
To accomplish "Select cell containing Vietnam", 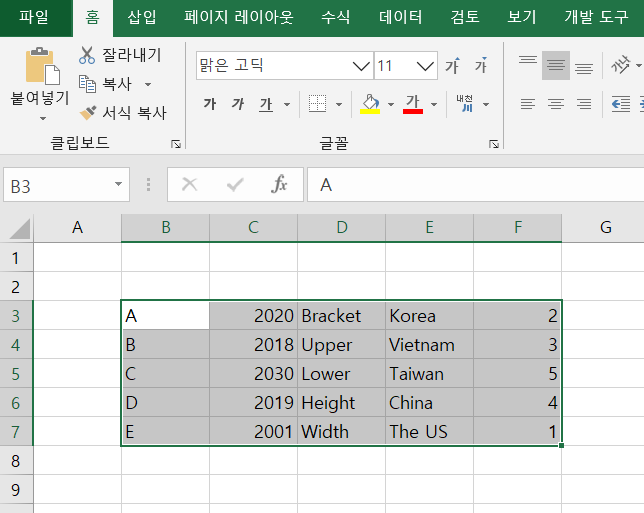I will (x=429, y=345).
